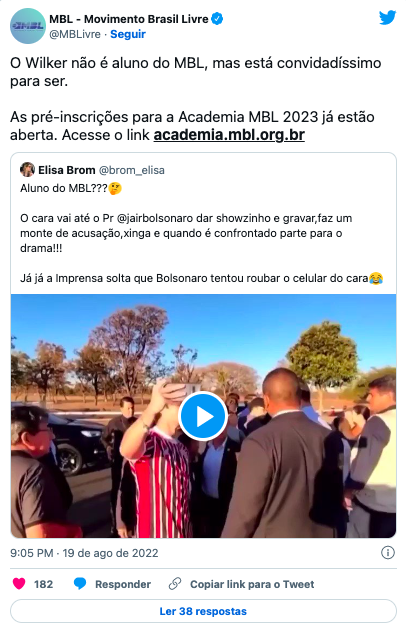Click the 182 likes count
The height and width of the screenshot is (628, 406).
pyautogui.click(x=43, y=584)
